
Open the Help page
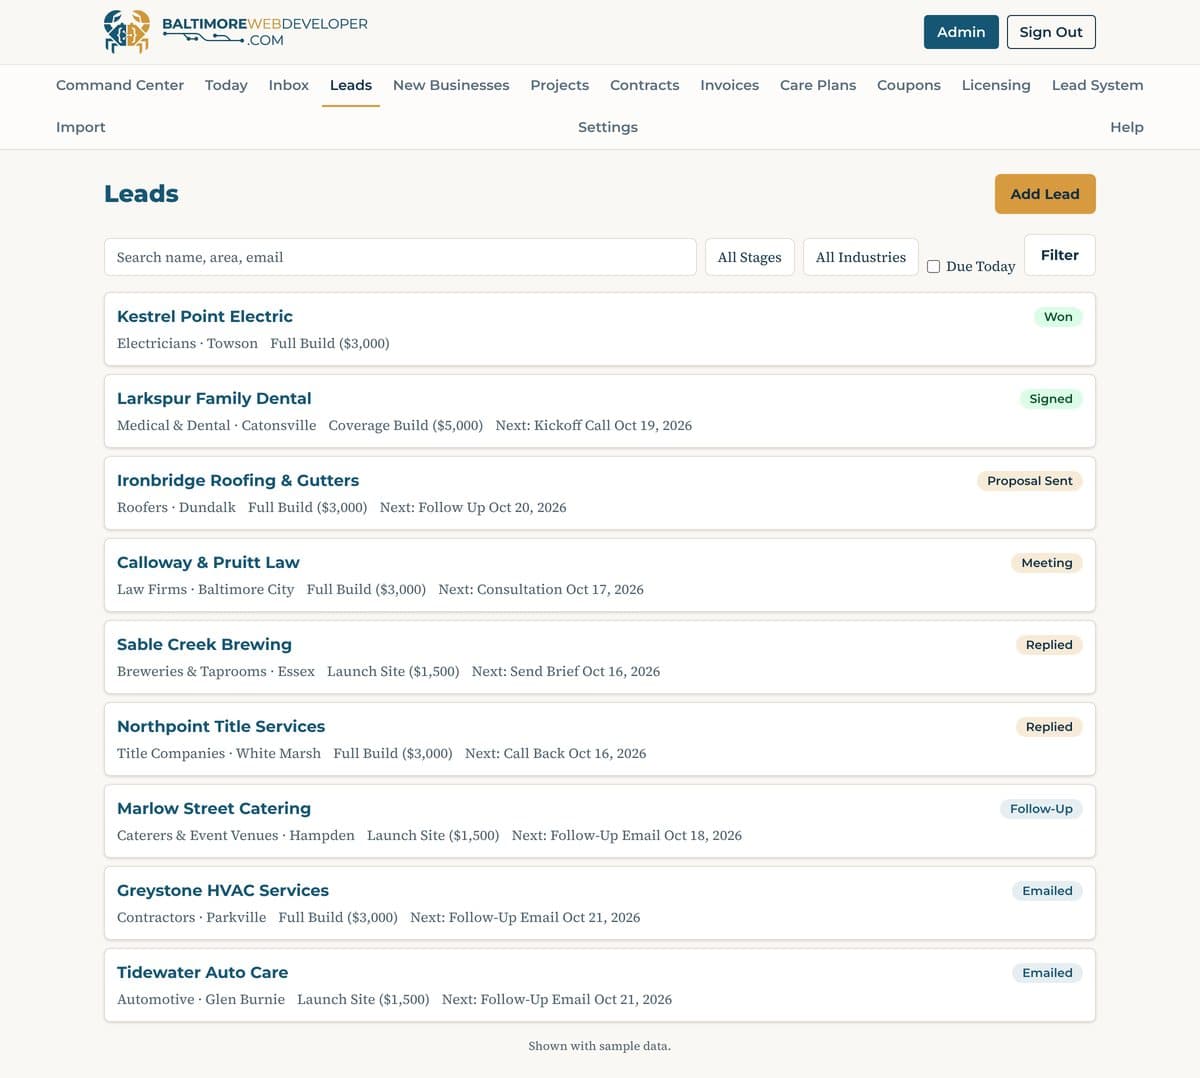(1127, 127)
